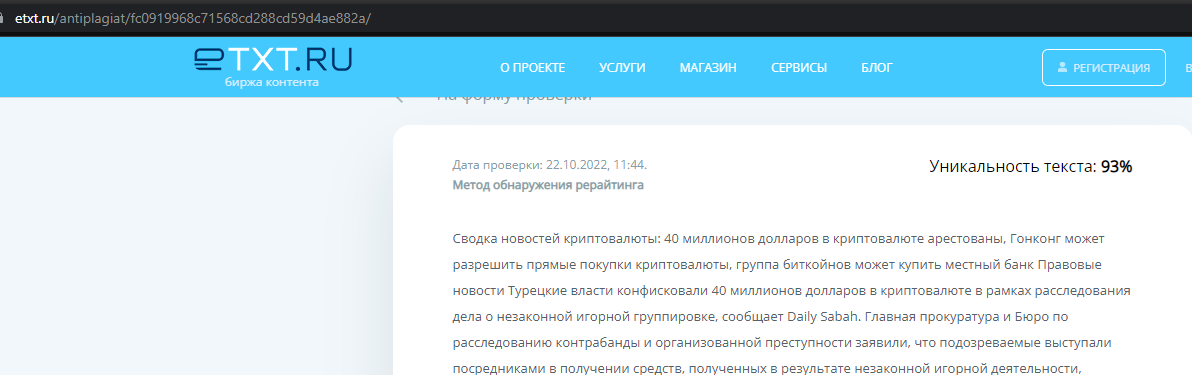This screenshot has width=1192, height=375.
Task: Open the О ПРОЕКТЕ menu
Action: pyautogui.click(x=532, y=68)
